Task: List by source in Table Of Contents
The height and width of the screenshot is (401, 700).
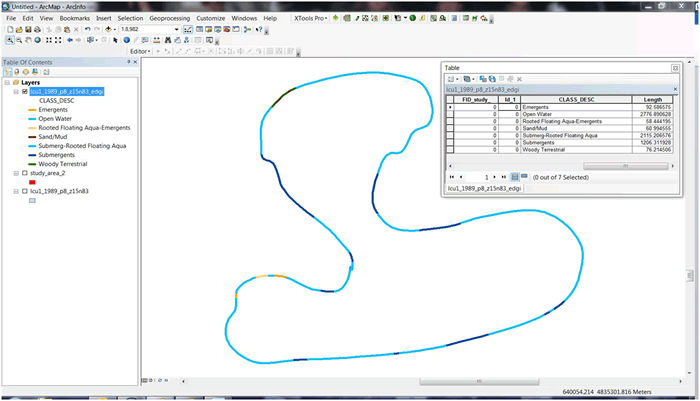Action: pyautogui.click(x=17, y=72)
